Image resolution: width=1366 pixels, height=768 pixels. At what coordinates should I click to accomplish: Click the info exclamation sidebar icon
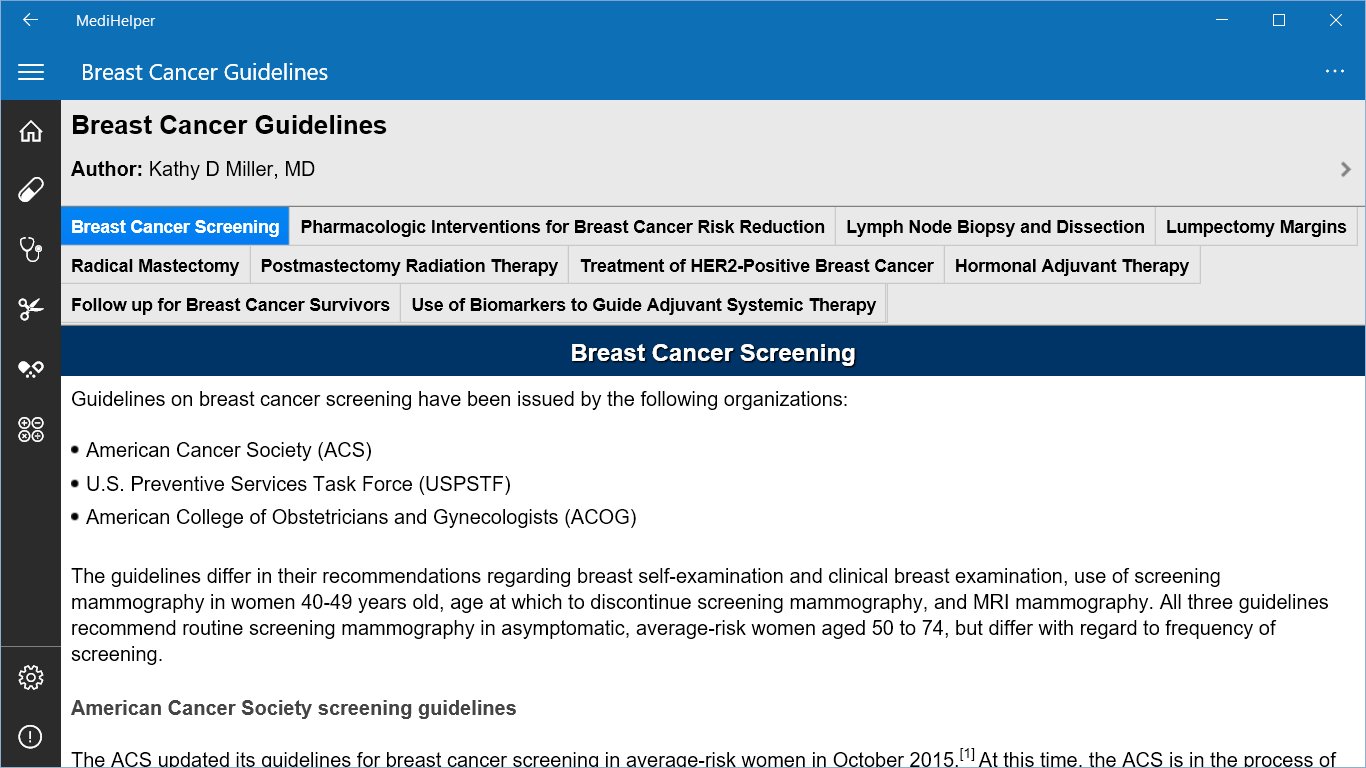coord(31,738)
